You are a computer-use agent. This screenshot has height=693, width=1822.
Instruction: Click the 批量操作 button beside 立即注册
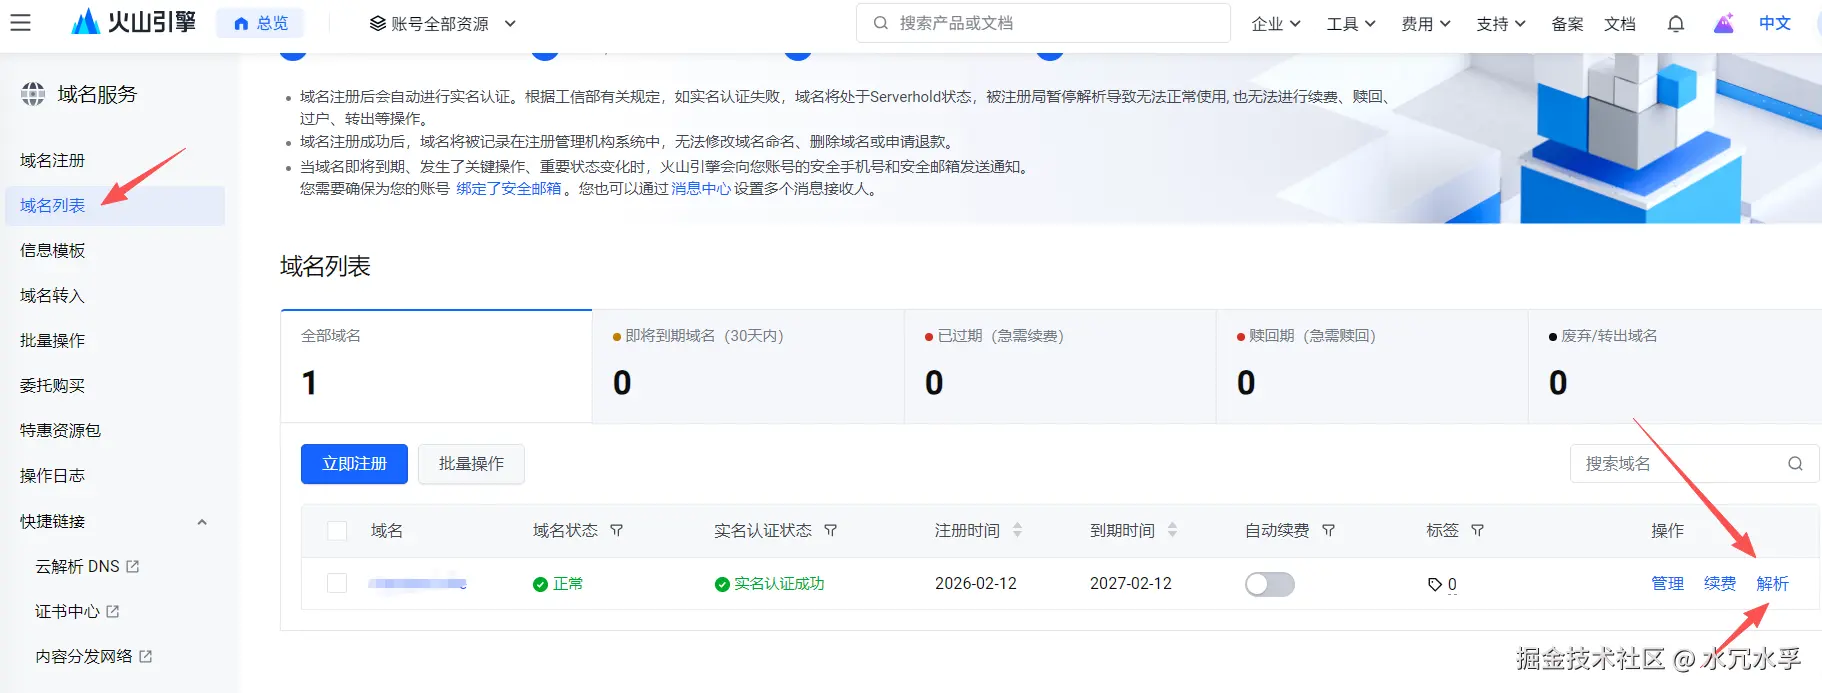[x=471, y=464]
